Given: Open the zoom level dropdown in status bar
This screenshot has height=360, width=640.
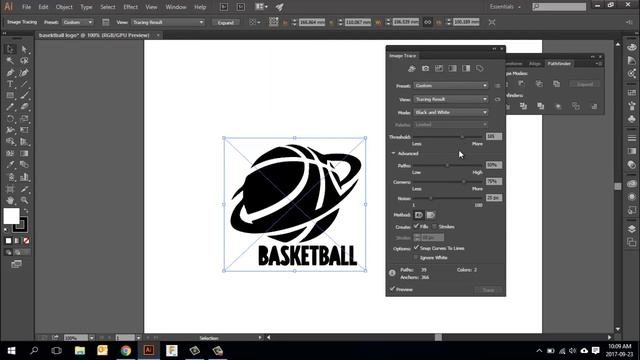Looking at the screenshot, I should click(91, 338).
